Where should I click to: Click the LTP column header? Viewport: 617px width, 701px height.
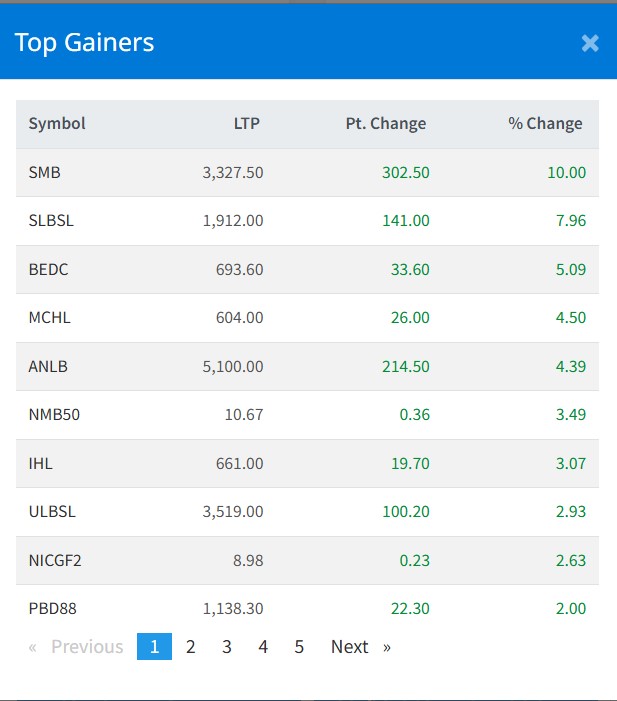pyautogui.click(x=246, y=124)
